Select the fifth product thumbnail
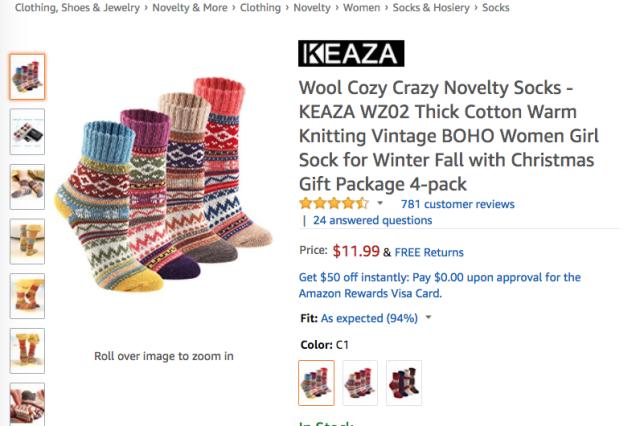 (x=27, y=296)
